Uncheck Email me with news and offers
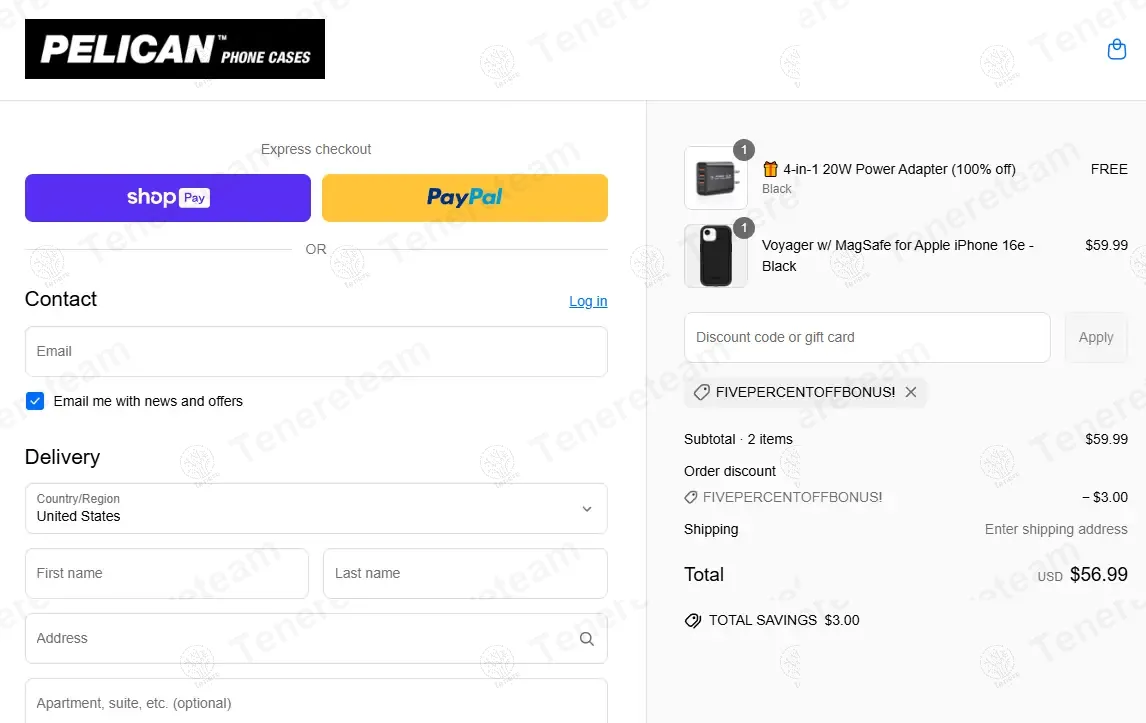The width and height of the screenshot is (1146, 723). [x=35, y=401]
